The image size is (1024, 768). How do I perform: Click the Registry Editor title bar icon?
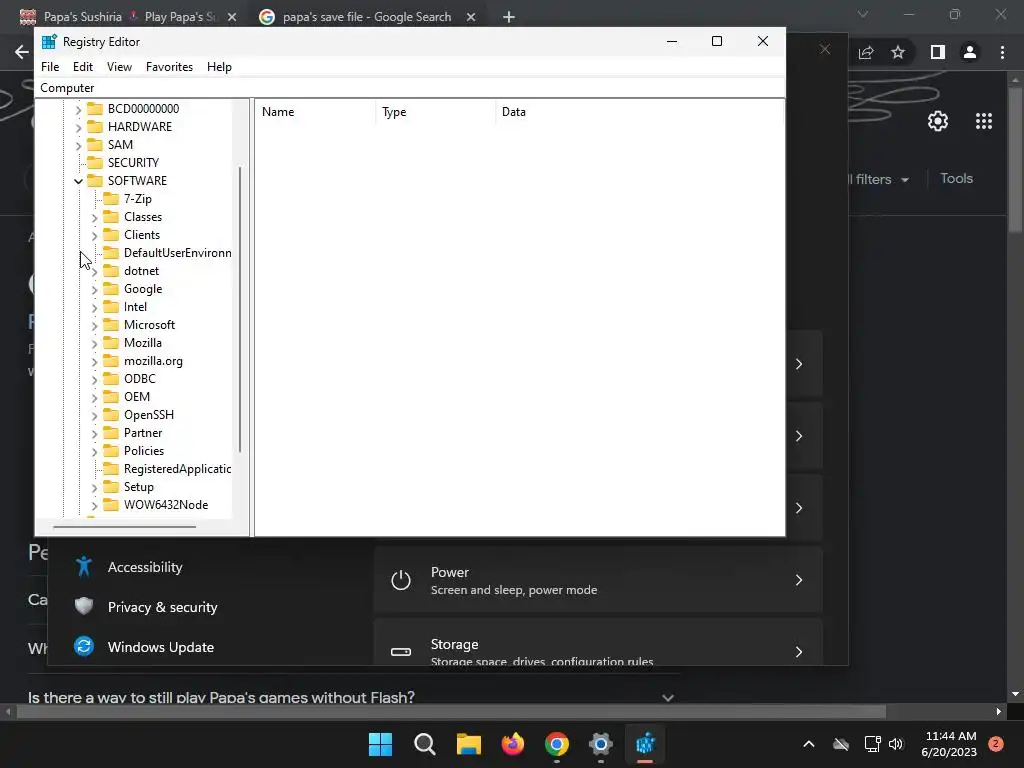coord(49,42)
